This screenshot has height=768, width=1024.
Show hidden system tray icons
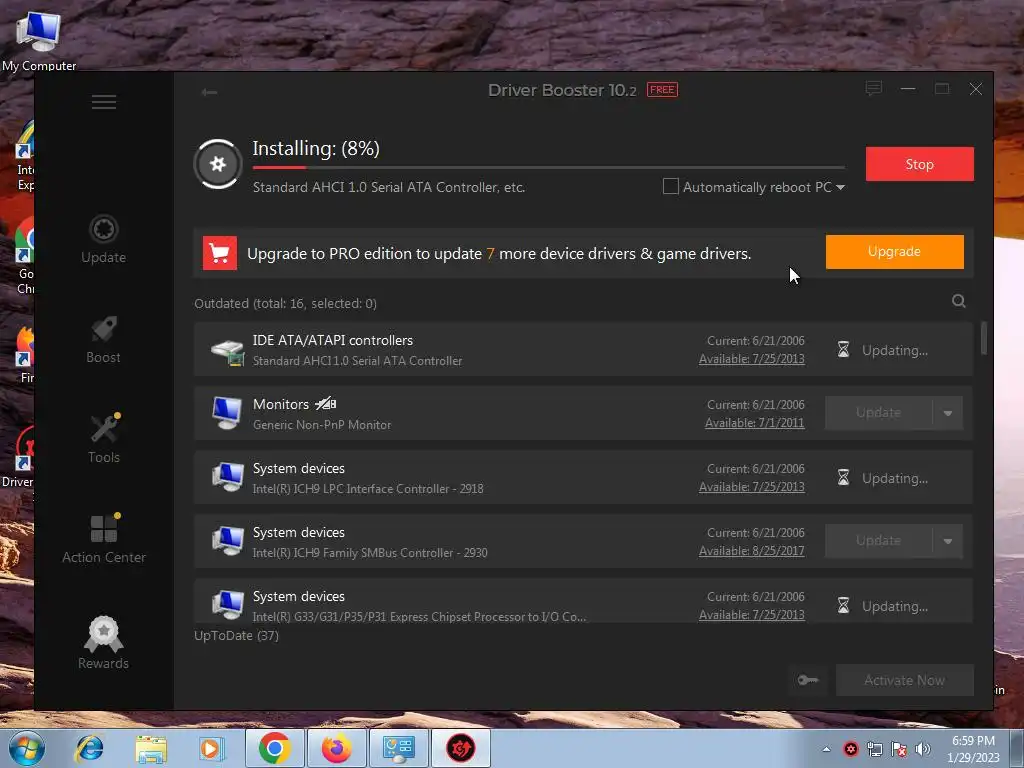pos(826,749)
